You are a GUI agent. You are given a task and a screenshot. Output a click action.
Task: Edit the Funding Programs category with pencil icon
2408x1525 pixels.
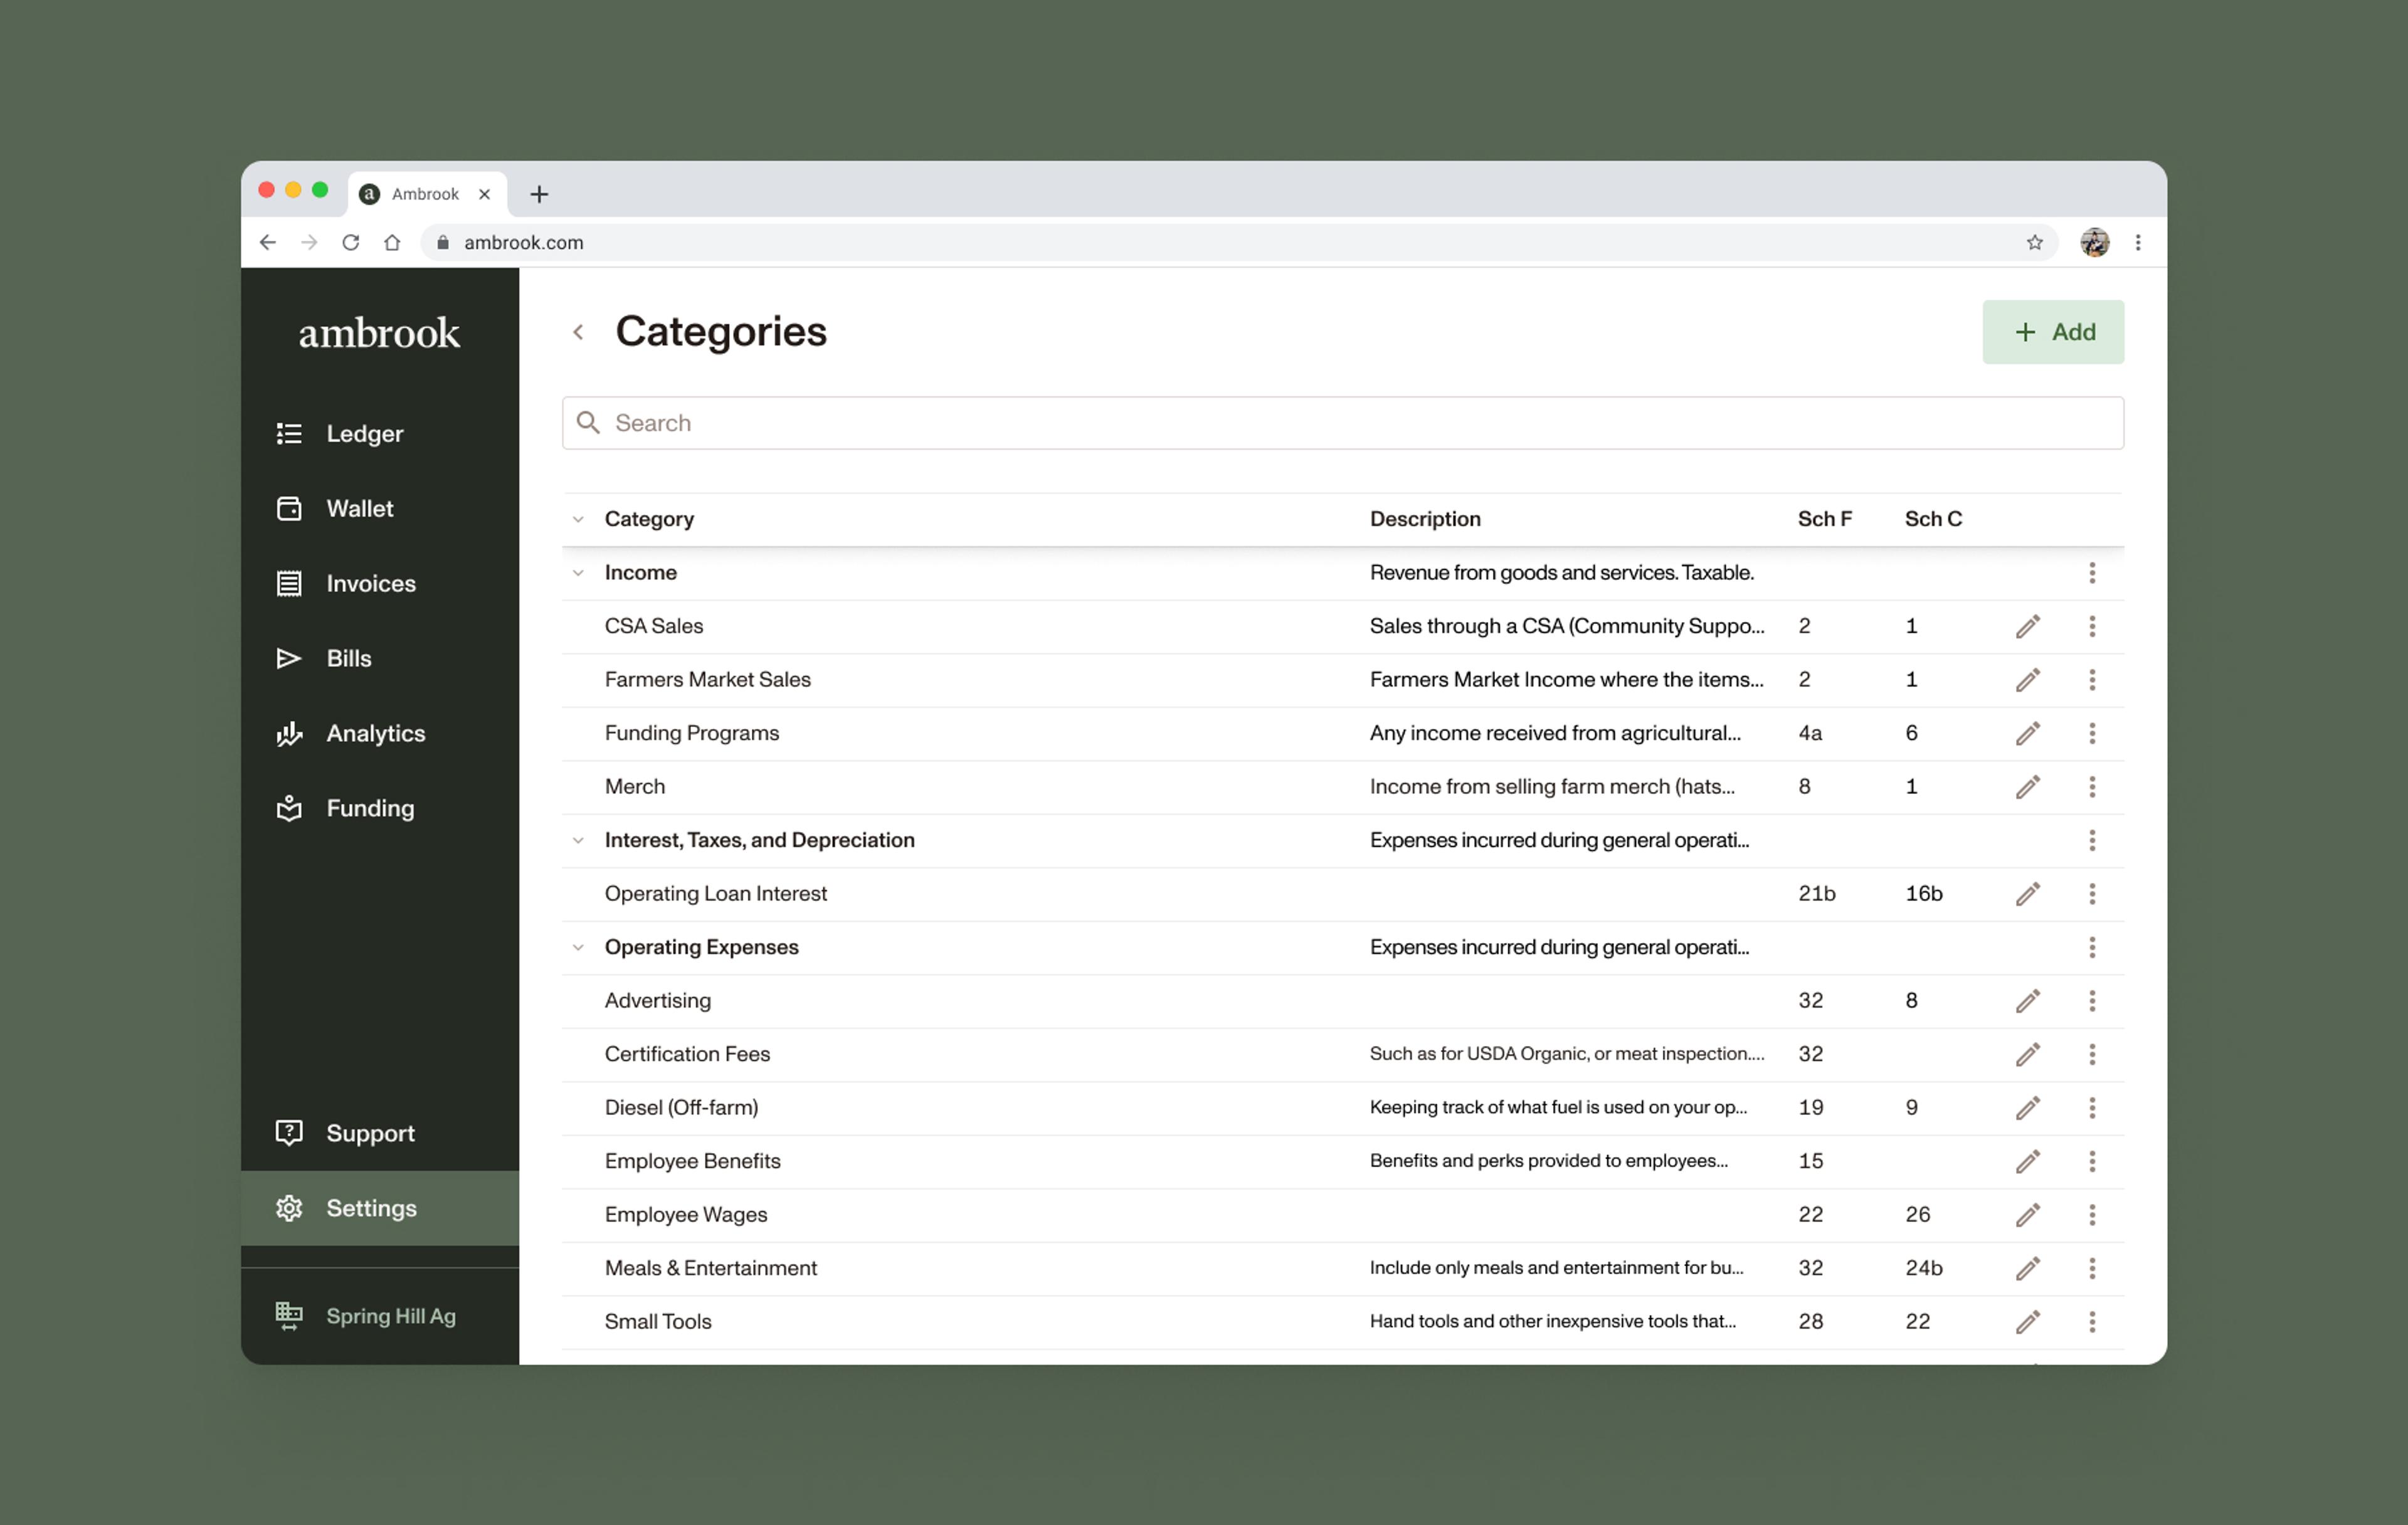[x=2027, y=733]
